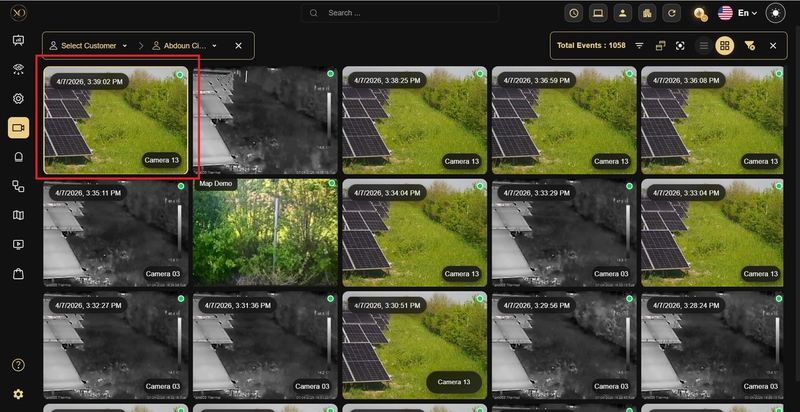
Task: Close the events toolbar with its X
Action: pyautogui.click(x=773, y=45)
